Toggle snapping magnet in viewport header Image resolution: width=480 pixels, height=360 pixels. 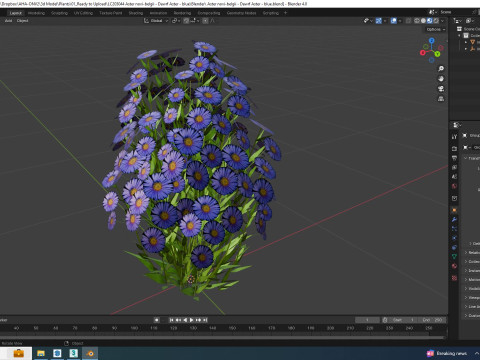[186, 21]
